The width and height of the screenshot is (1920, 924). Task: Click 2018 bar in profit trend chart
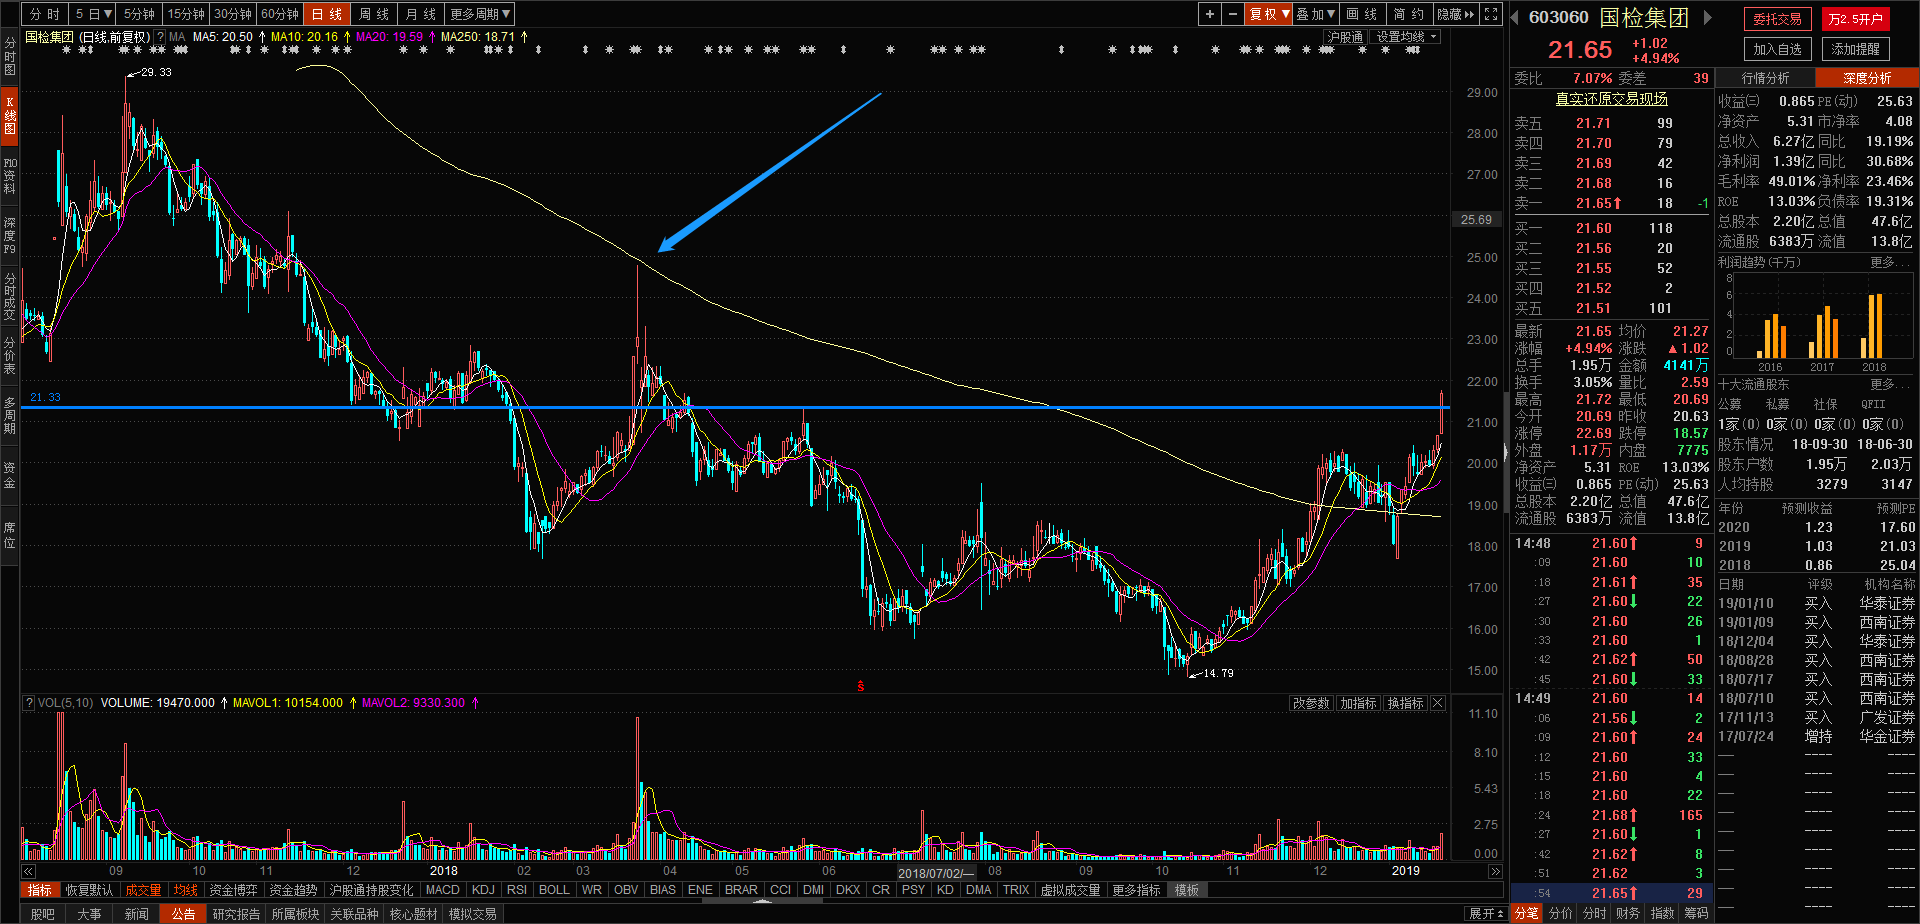pos(1873,326)
